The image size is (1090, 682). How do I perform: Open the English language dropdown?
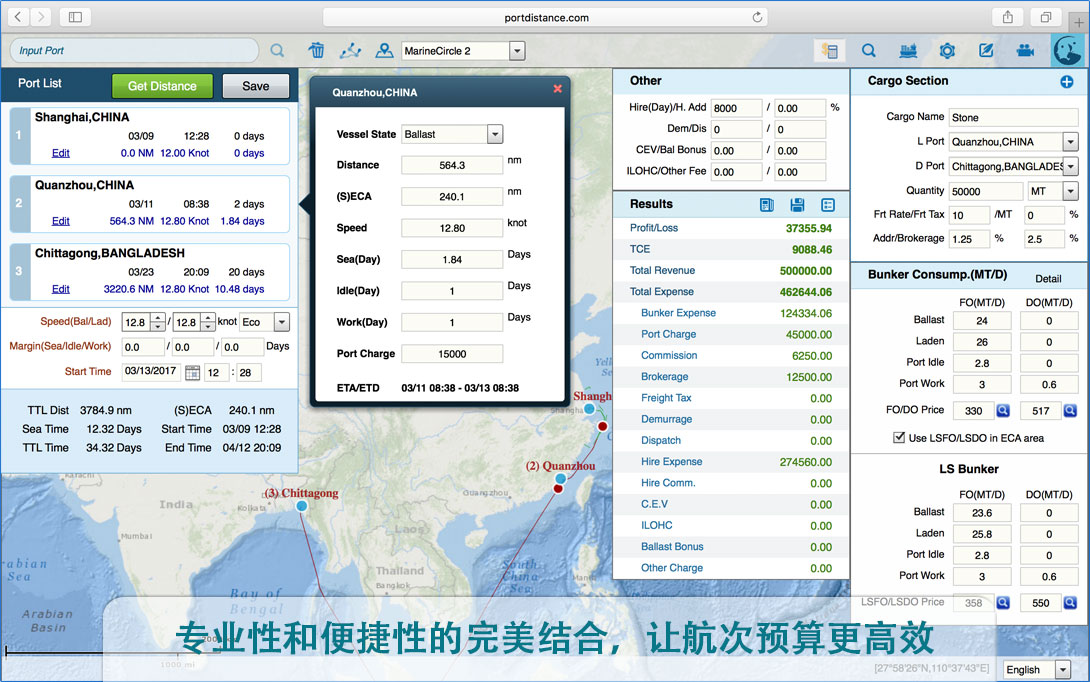coord(1062,669)
